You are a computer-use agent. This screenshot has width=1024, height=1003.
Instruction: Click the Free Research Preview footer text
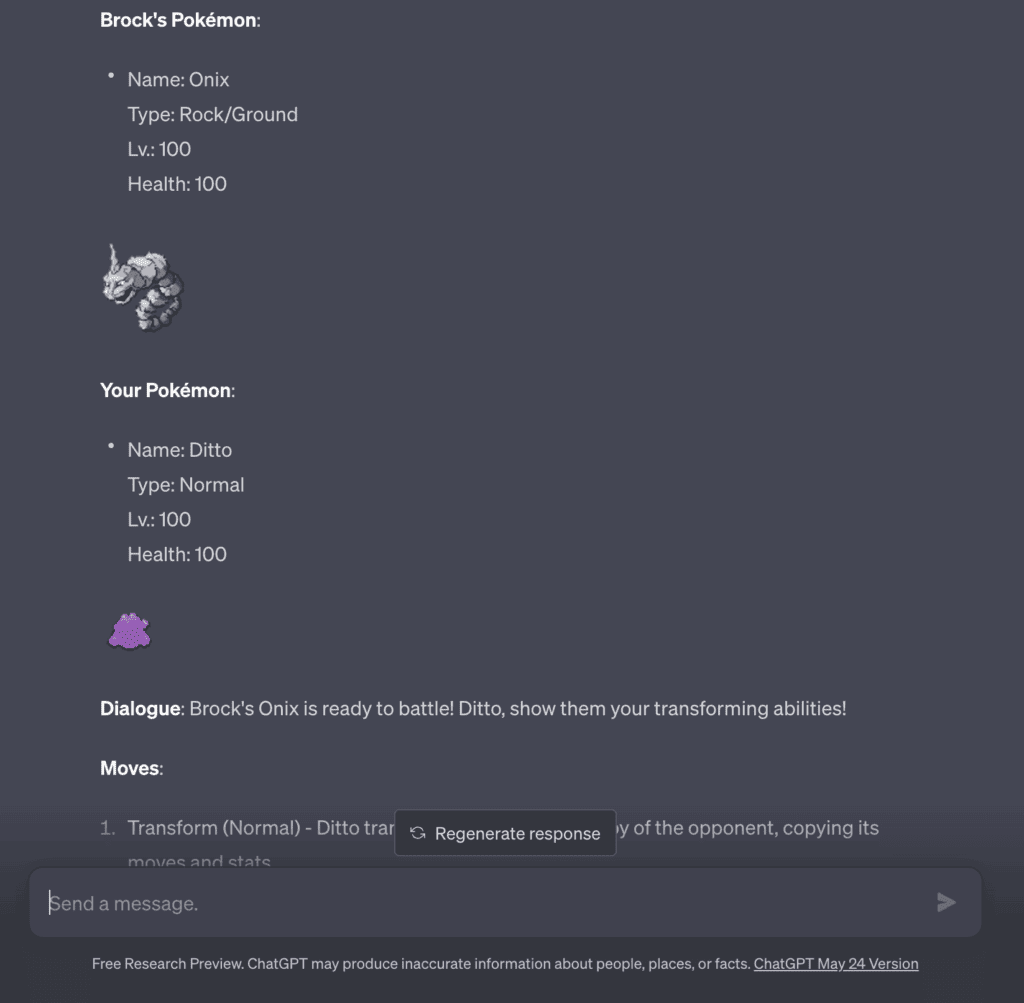(420, 963)
